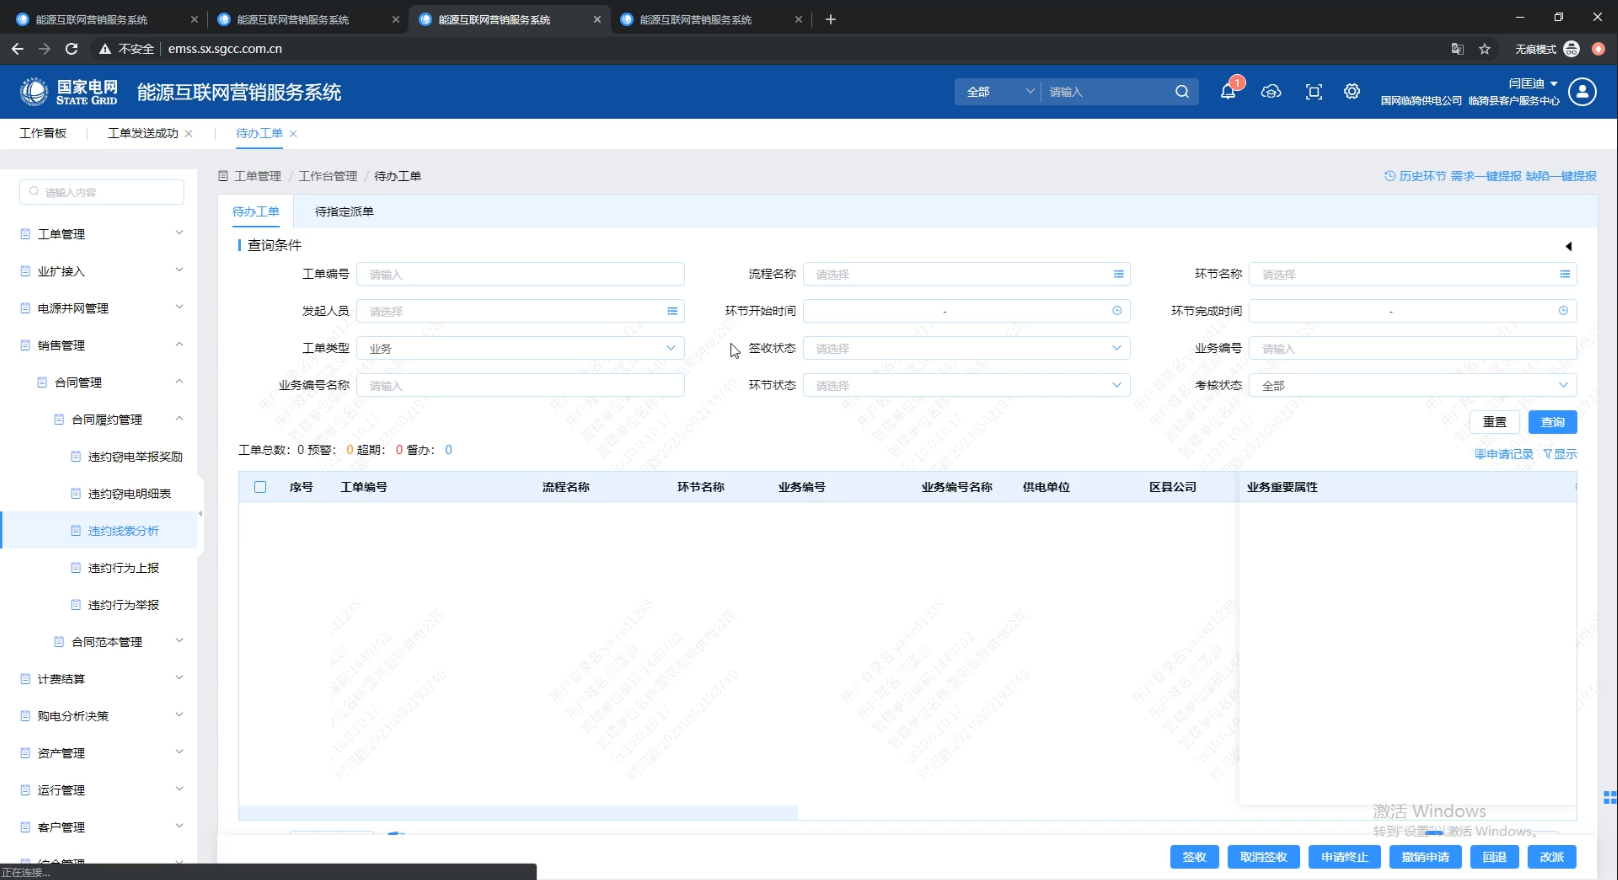The width and height of the screenshot is (1618, 880).
Task: Open the 工单类型 dropdown
Action: tap(520, 348)
